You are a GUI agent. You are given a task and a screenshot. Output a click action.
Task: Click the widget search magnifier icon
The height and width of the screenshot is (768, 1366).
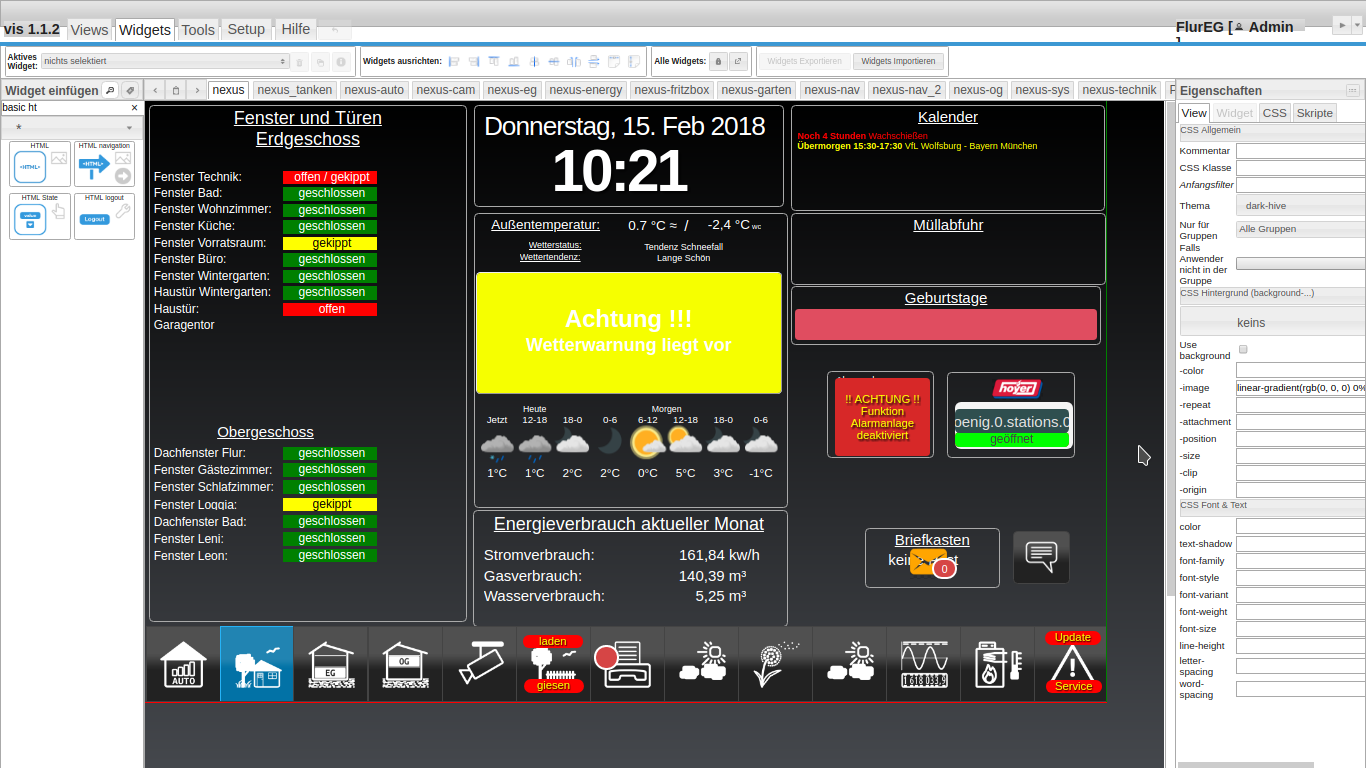(110, 90)
